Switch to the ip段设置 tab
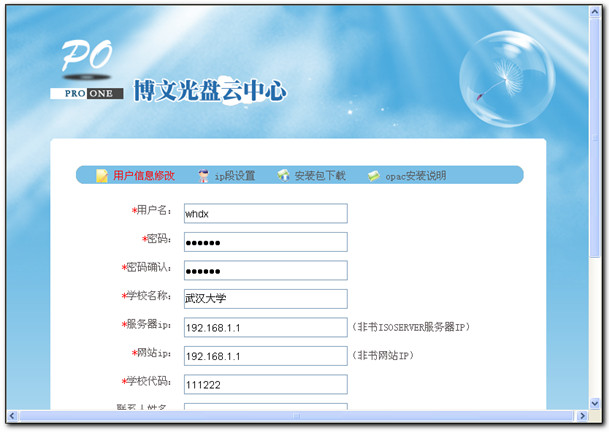Image resolution: width=609 pixels, height=432 pixels. point(235,176)
